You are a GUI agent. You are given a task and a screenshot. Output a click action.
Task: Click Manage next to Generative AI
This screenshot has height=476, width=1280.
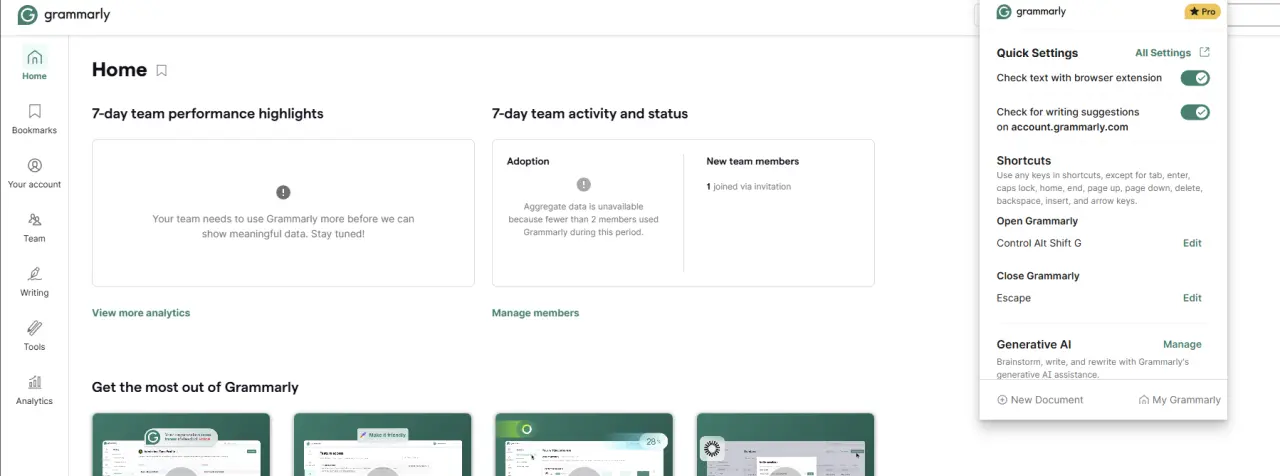(x=1182, y=344)
